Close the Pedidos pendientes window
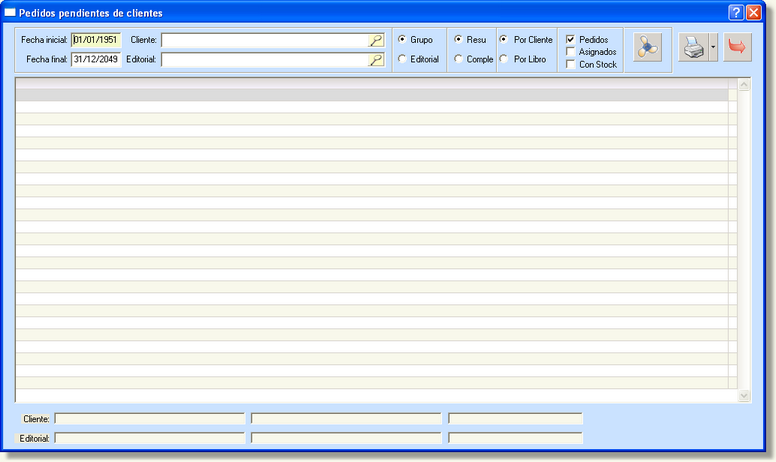The image size is (776, 462). point(753,12)
